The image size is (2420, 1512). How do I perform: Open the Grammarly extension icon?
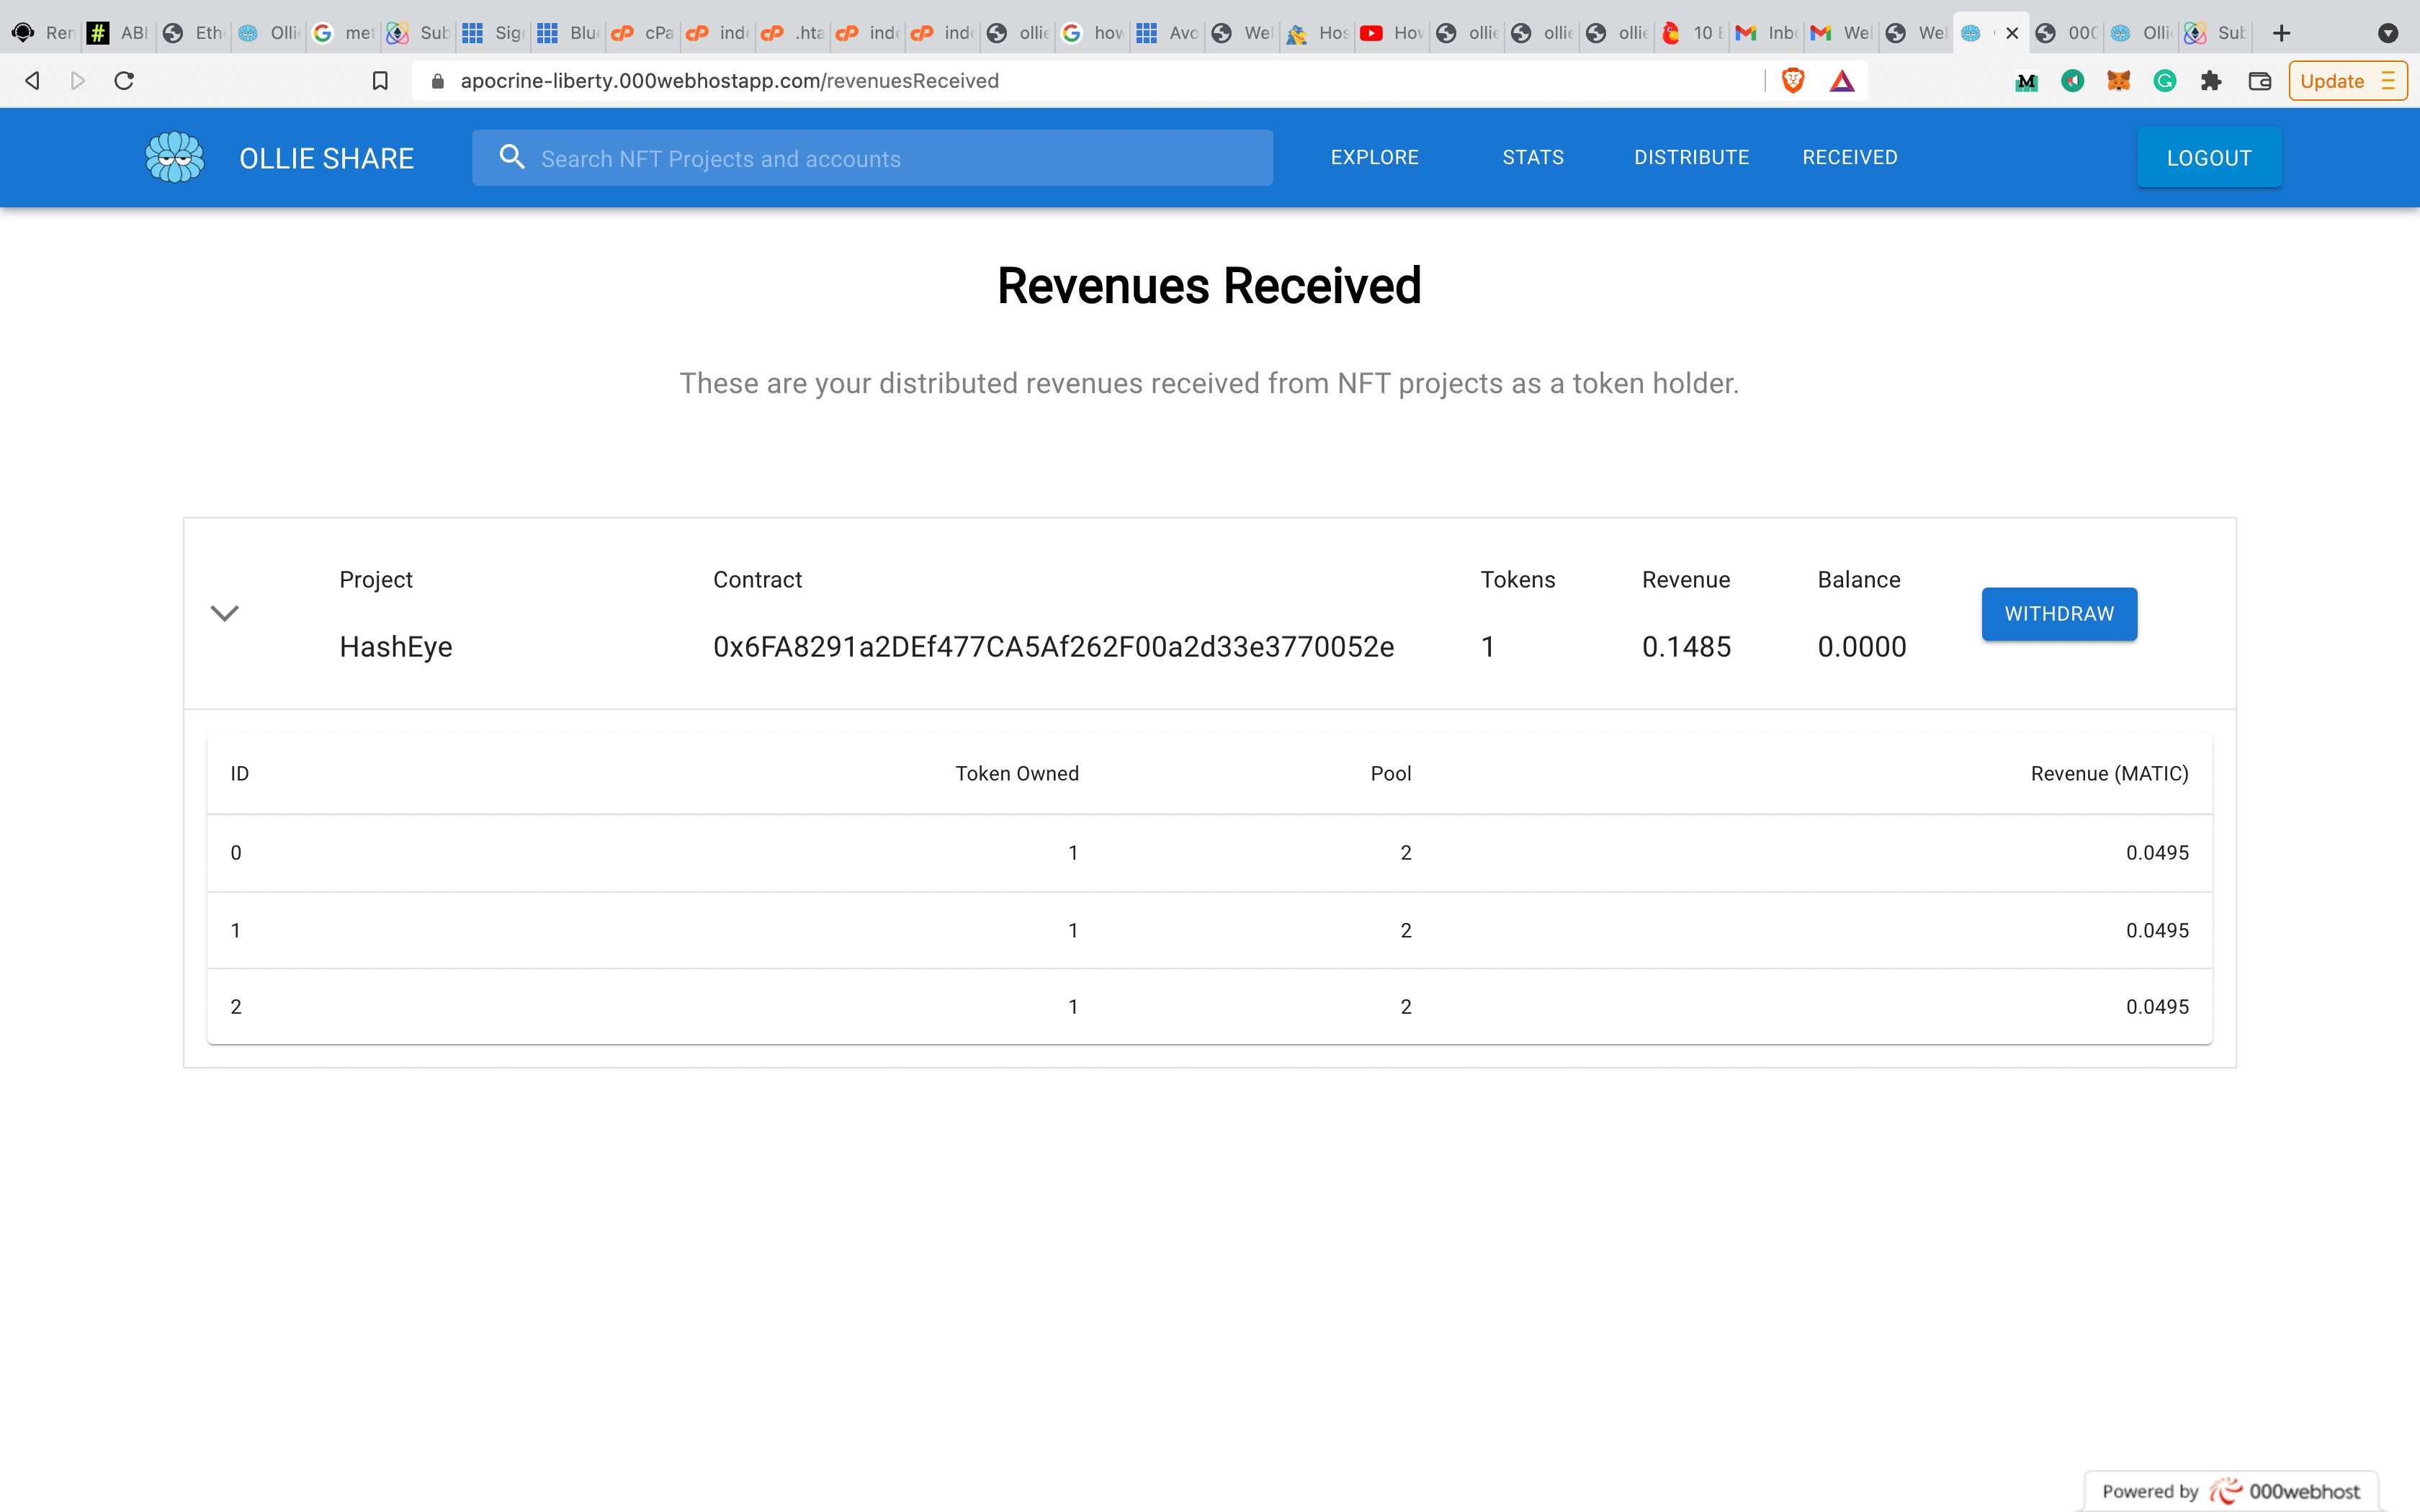(2165, 81)
